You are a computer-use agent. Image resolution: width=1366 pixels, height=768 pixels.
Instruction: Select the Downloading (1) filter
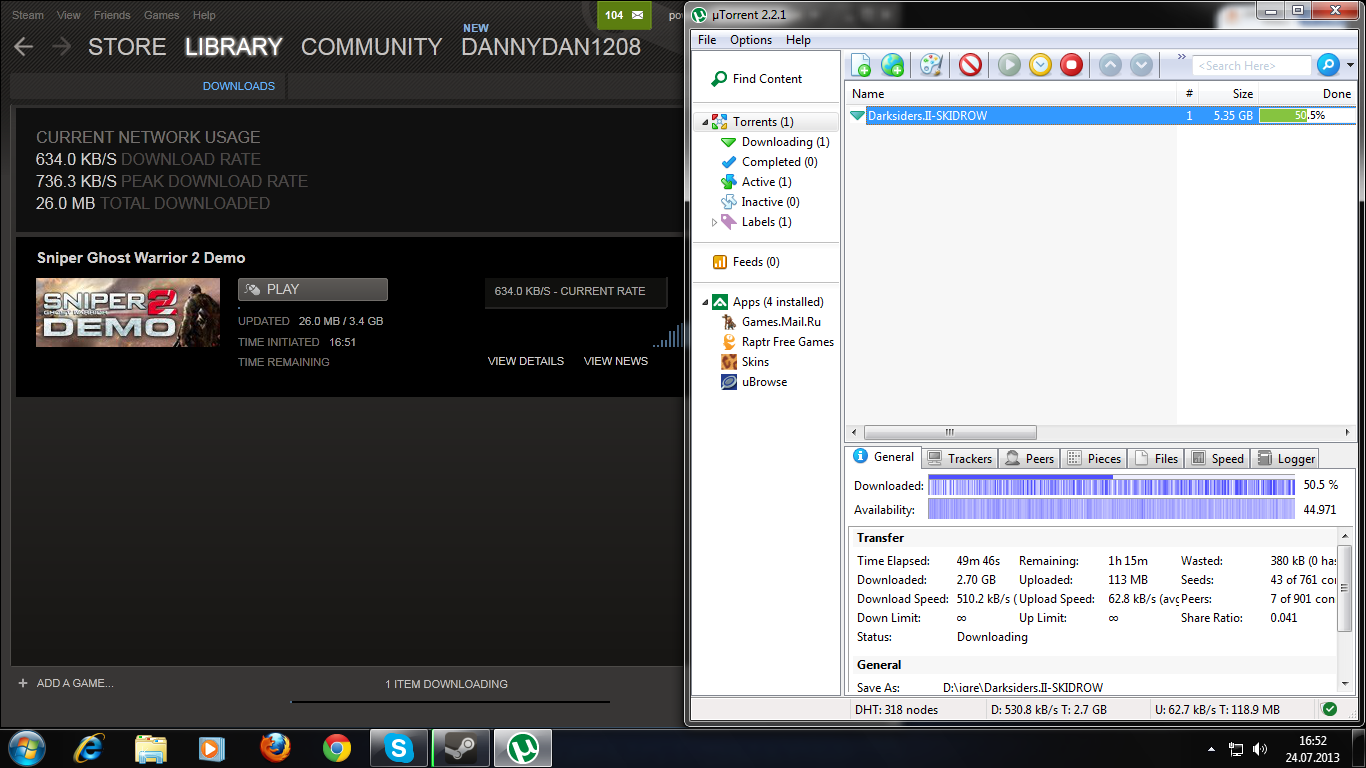(x=786, y=142)
